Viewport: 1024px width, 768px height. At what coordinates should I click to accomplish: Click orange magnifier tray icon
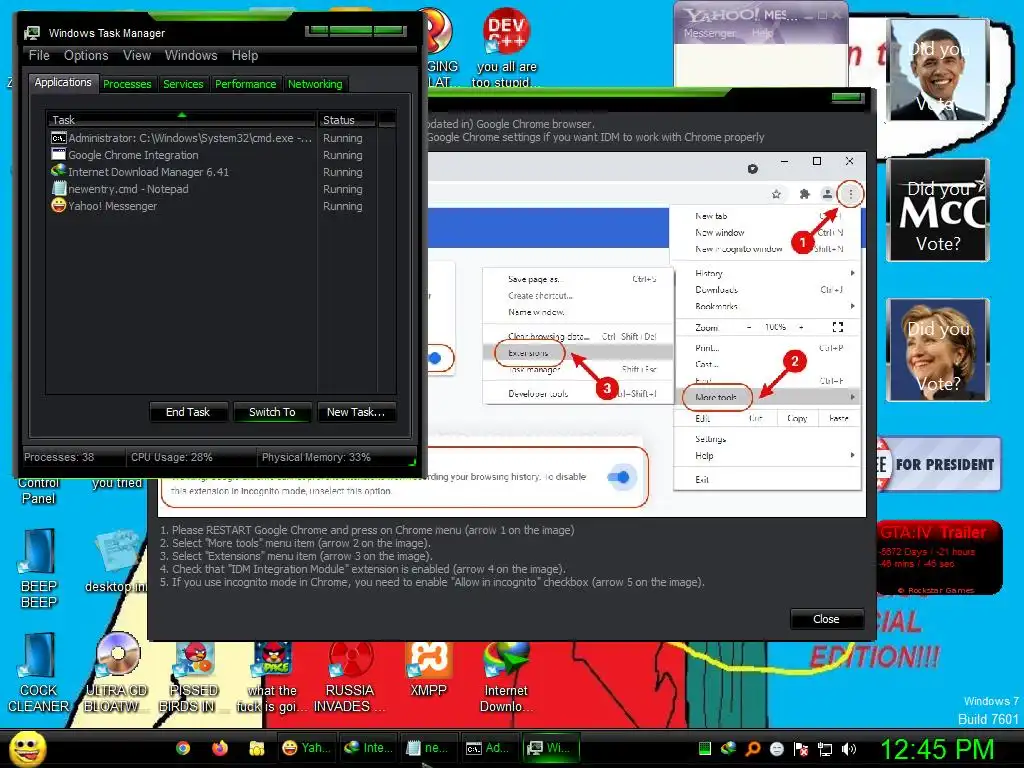(753, 749)
